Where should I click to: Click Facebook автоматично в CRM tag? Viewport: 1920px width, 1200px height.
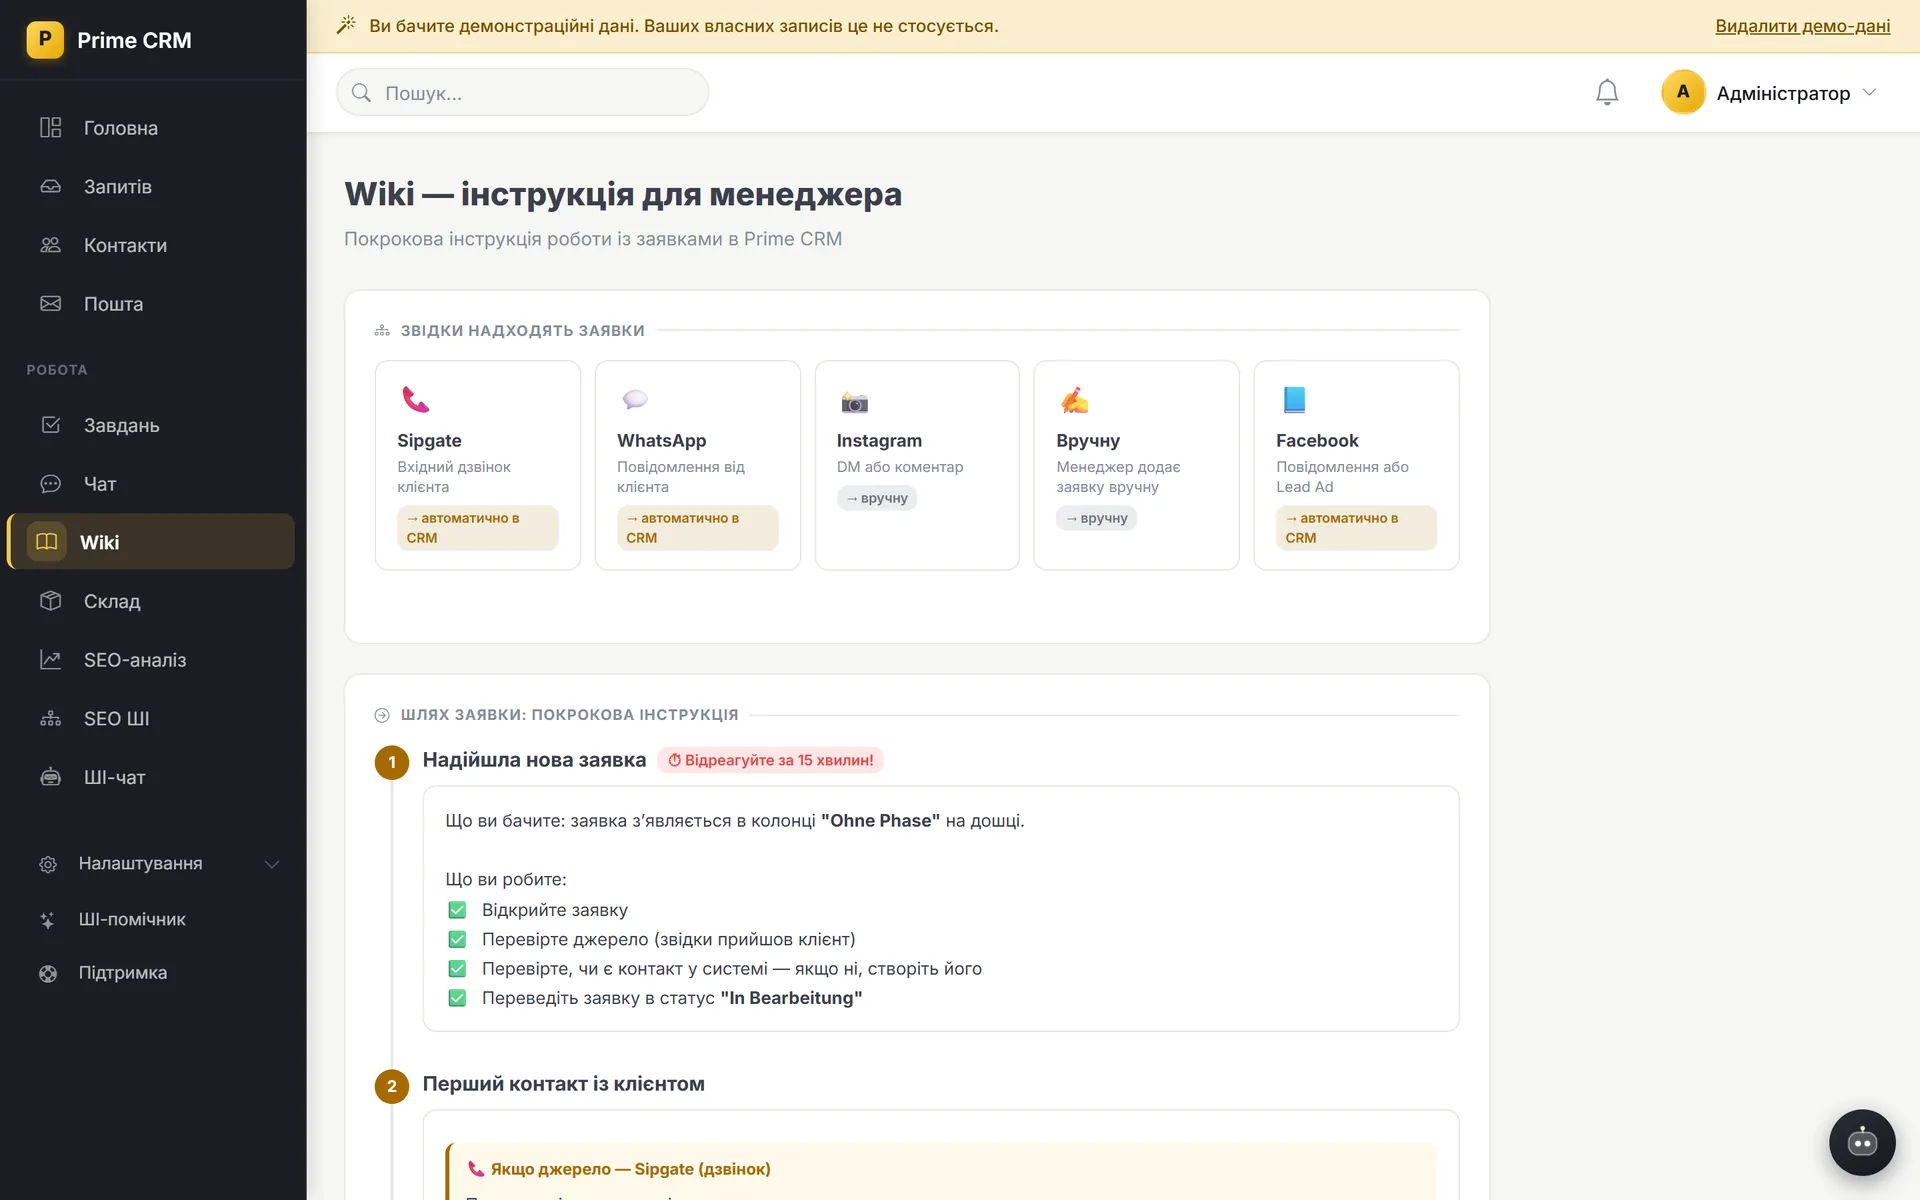tap(1356, 528)
